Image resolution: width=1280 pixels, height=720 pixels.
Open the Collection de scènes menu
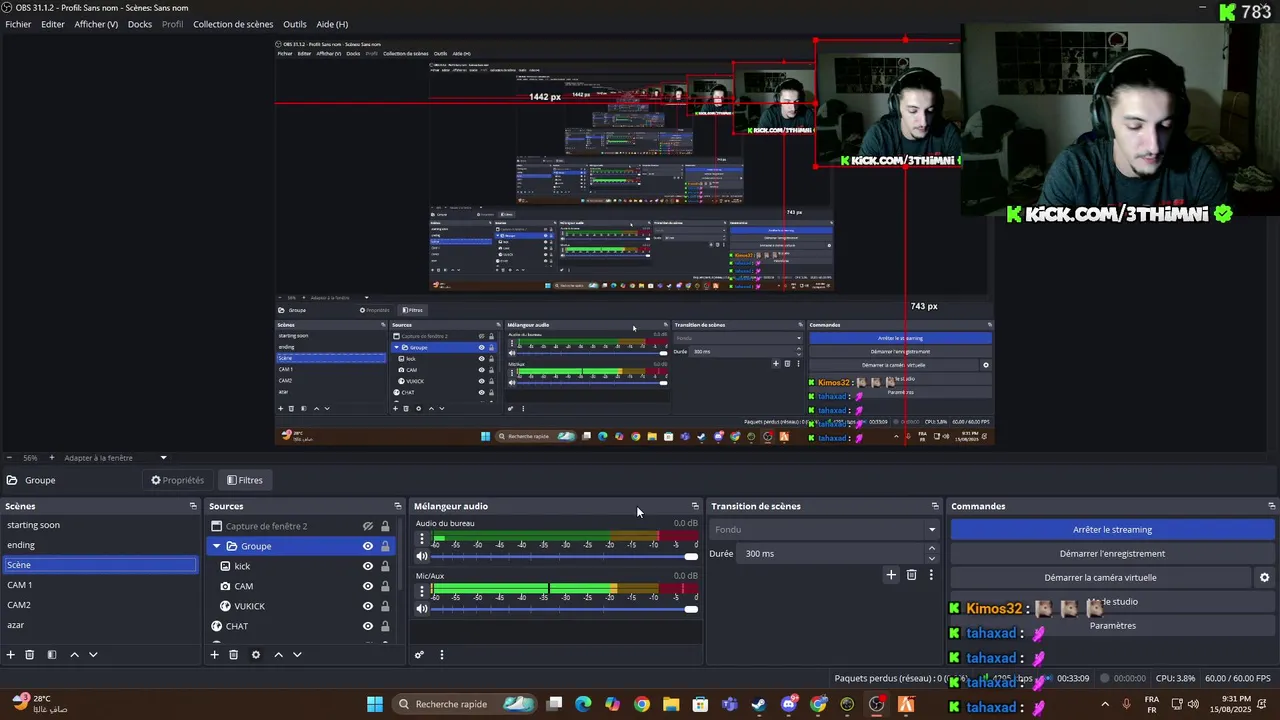[x=233, y=24]
